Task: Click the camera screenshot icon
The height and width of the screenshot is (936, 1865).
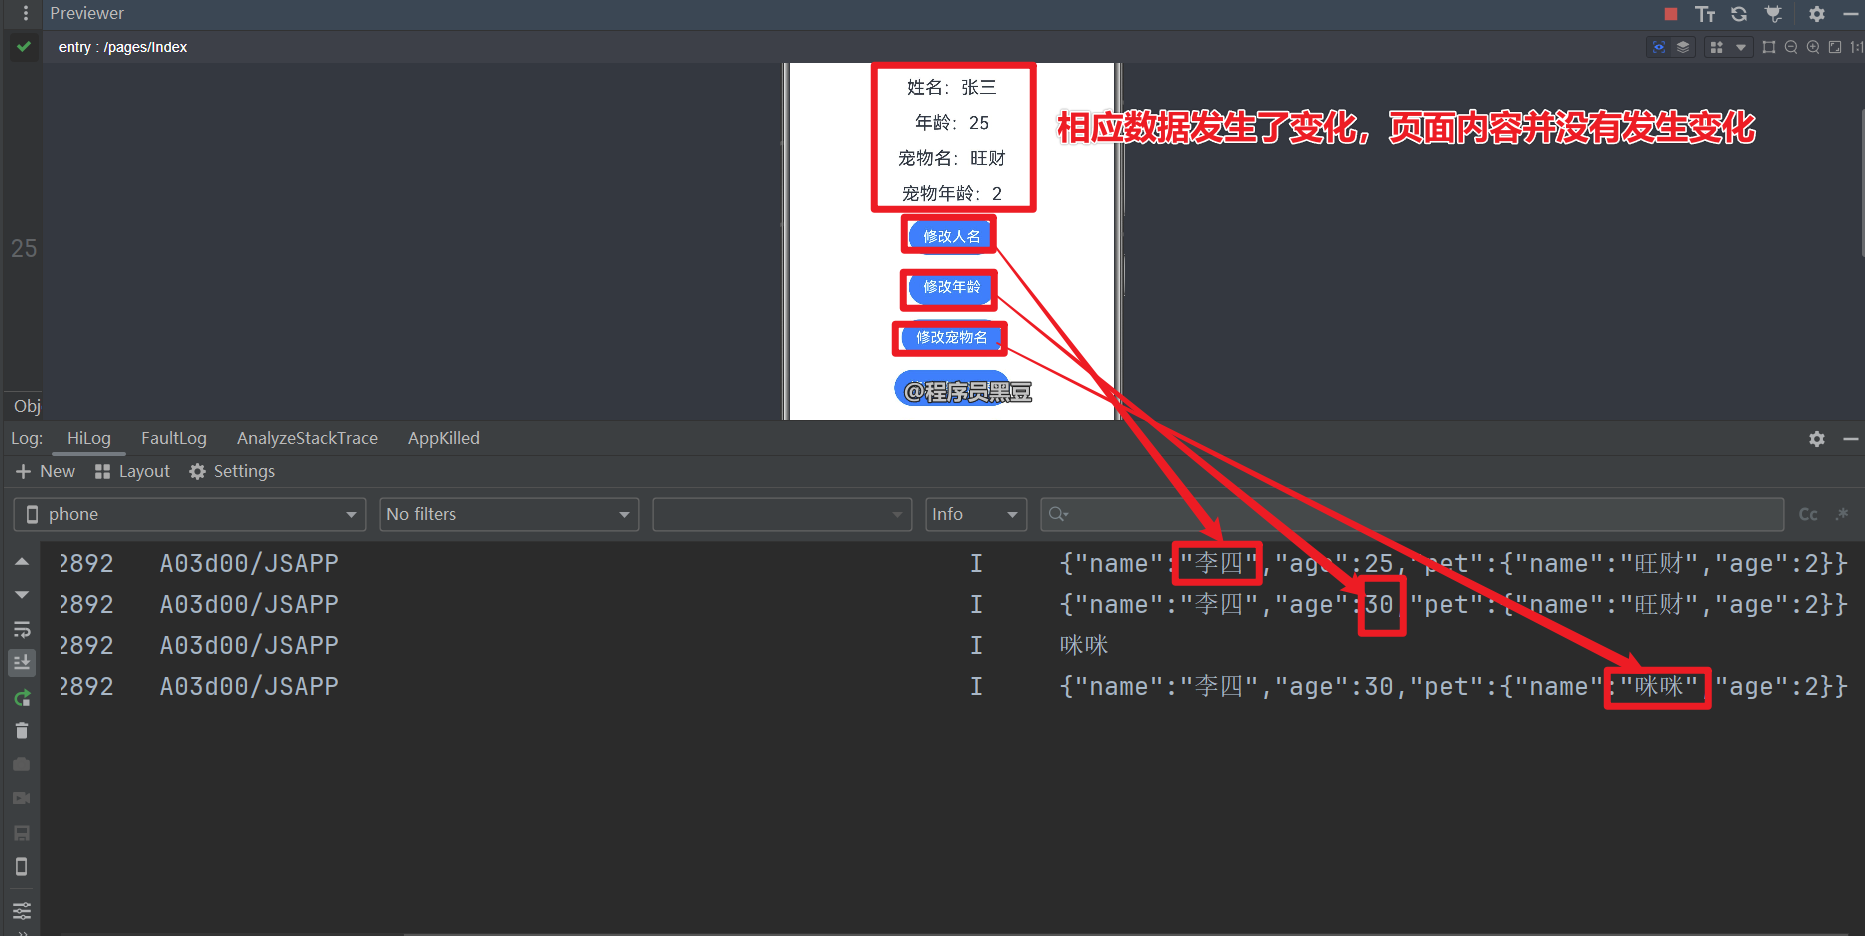Action: [22, 765]
